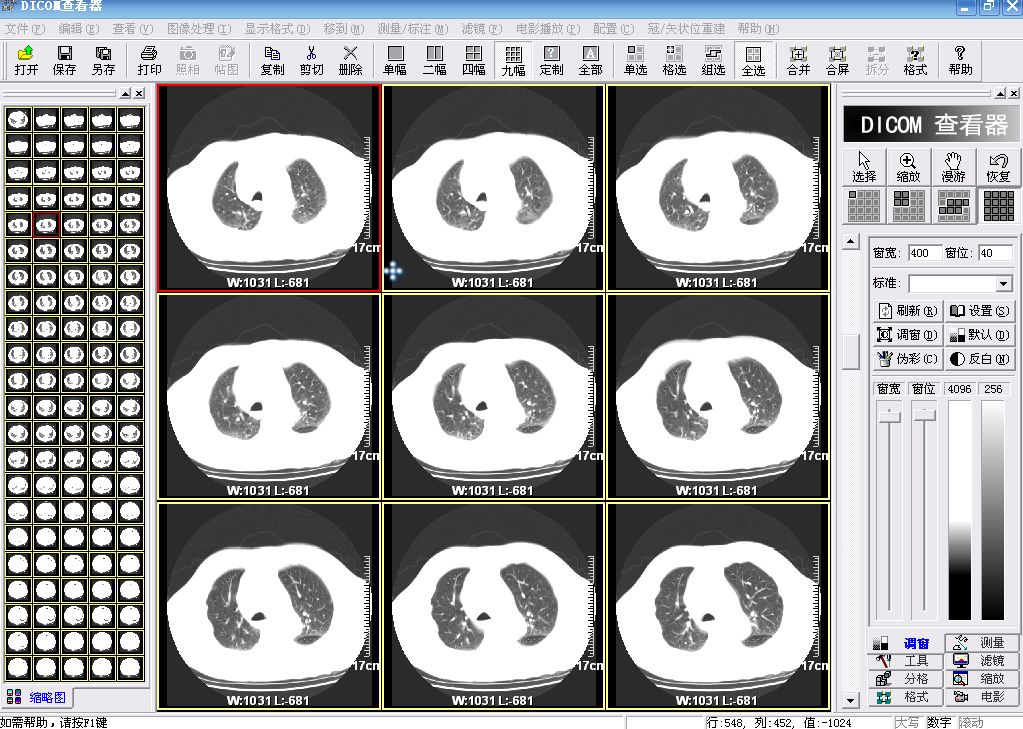Click the 伪彩 (Pseudo-color) button
Screen dimensions: 1023x729
(907, 359)
